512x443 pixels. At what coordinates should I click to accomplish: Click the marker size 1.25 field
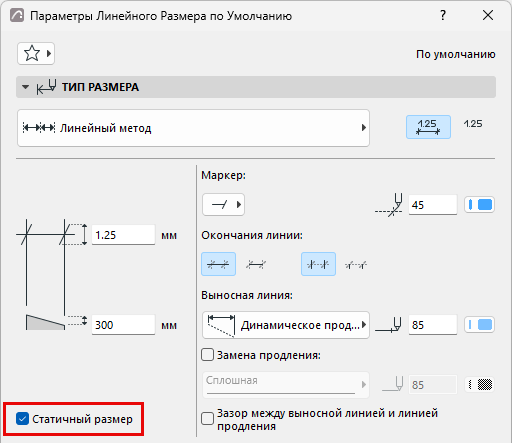point(123,235)
